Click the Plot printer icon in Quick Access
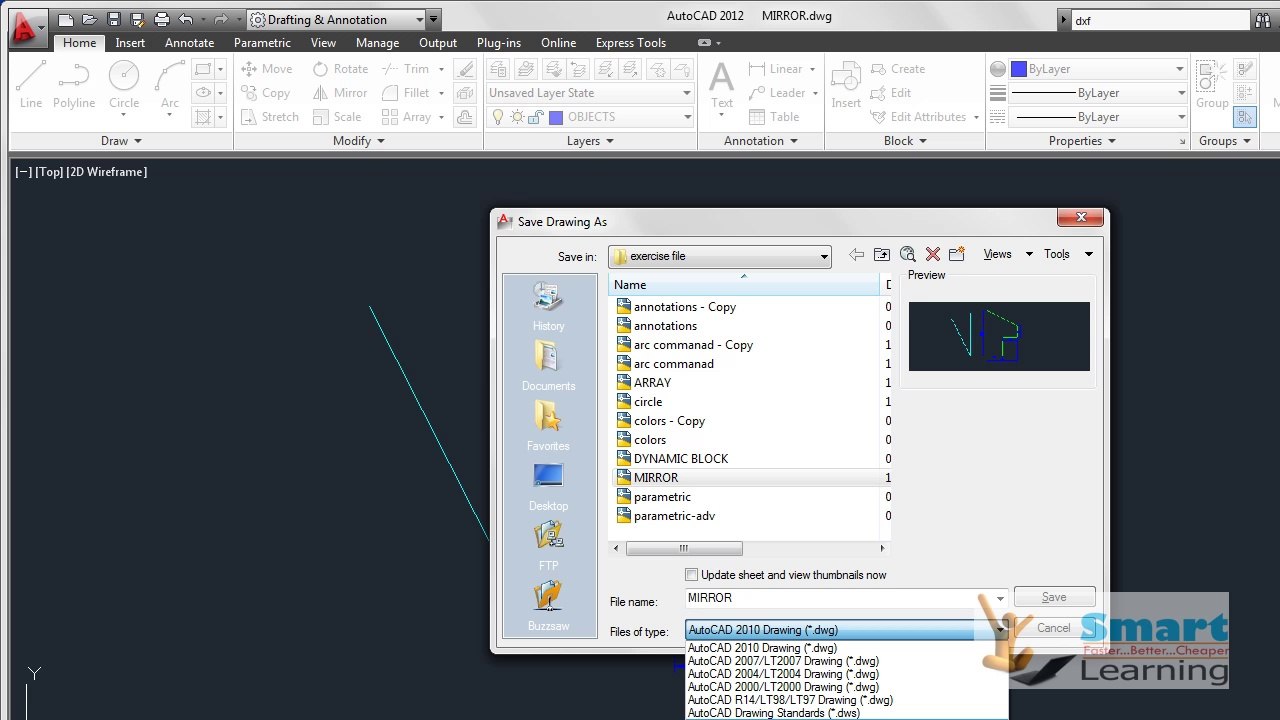This screenshot has height=720, width=1280. (x=162, y=19)
